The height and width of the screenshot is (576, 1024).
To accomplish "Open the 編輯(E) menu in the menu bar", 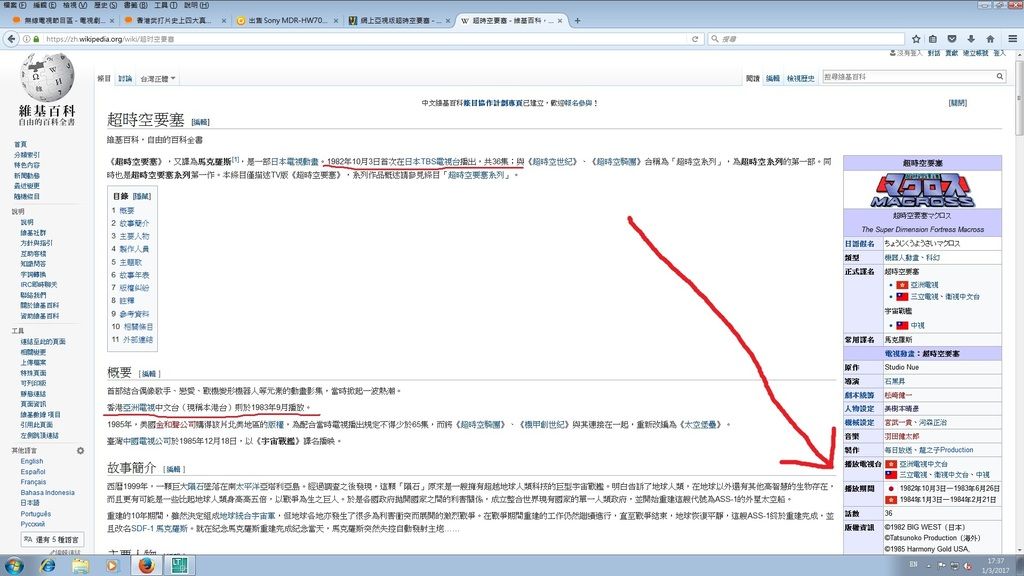I will [x=45, y=5].
